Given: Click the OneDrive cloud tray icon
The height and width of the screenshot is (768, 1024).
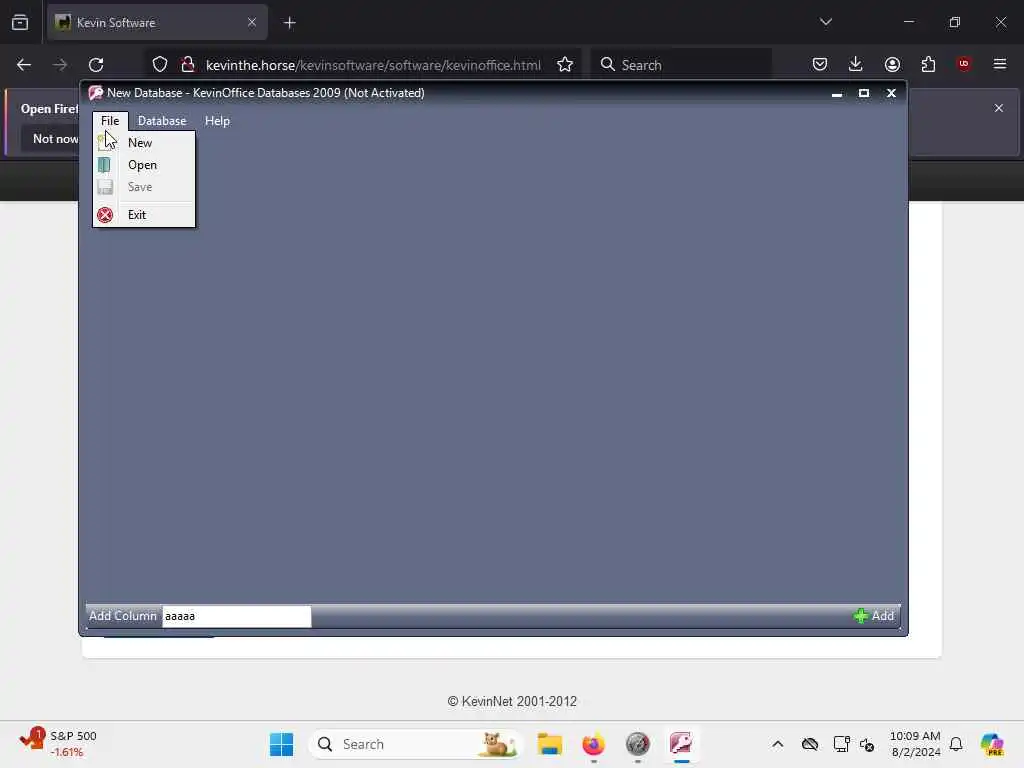Looking at the screenshot, I should click(810, 744).
